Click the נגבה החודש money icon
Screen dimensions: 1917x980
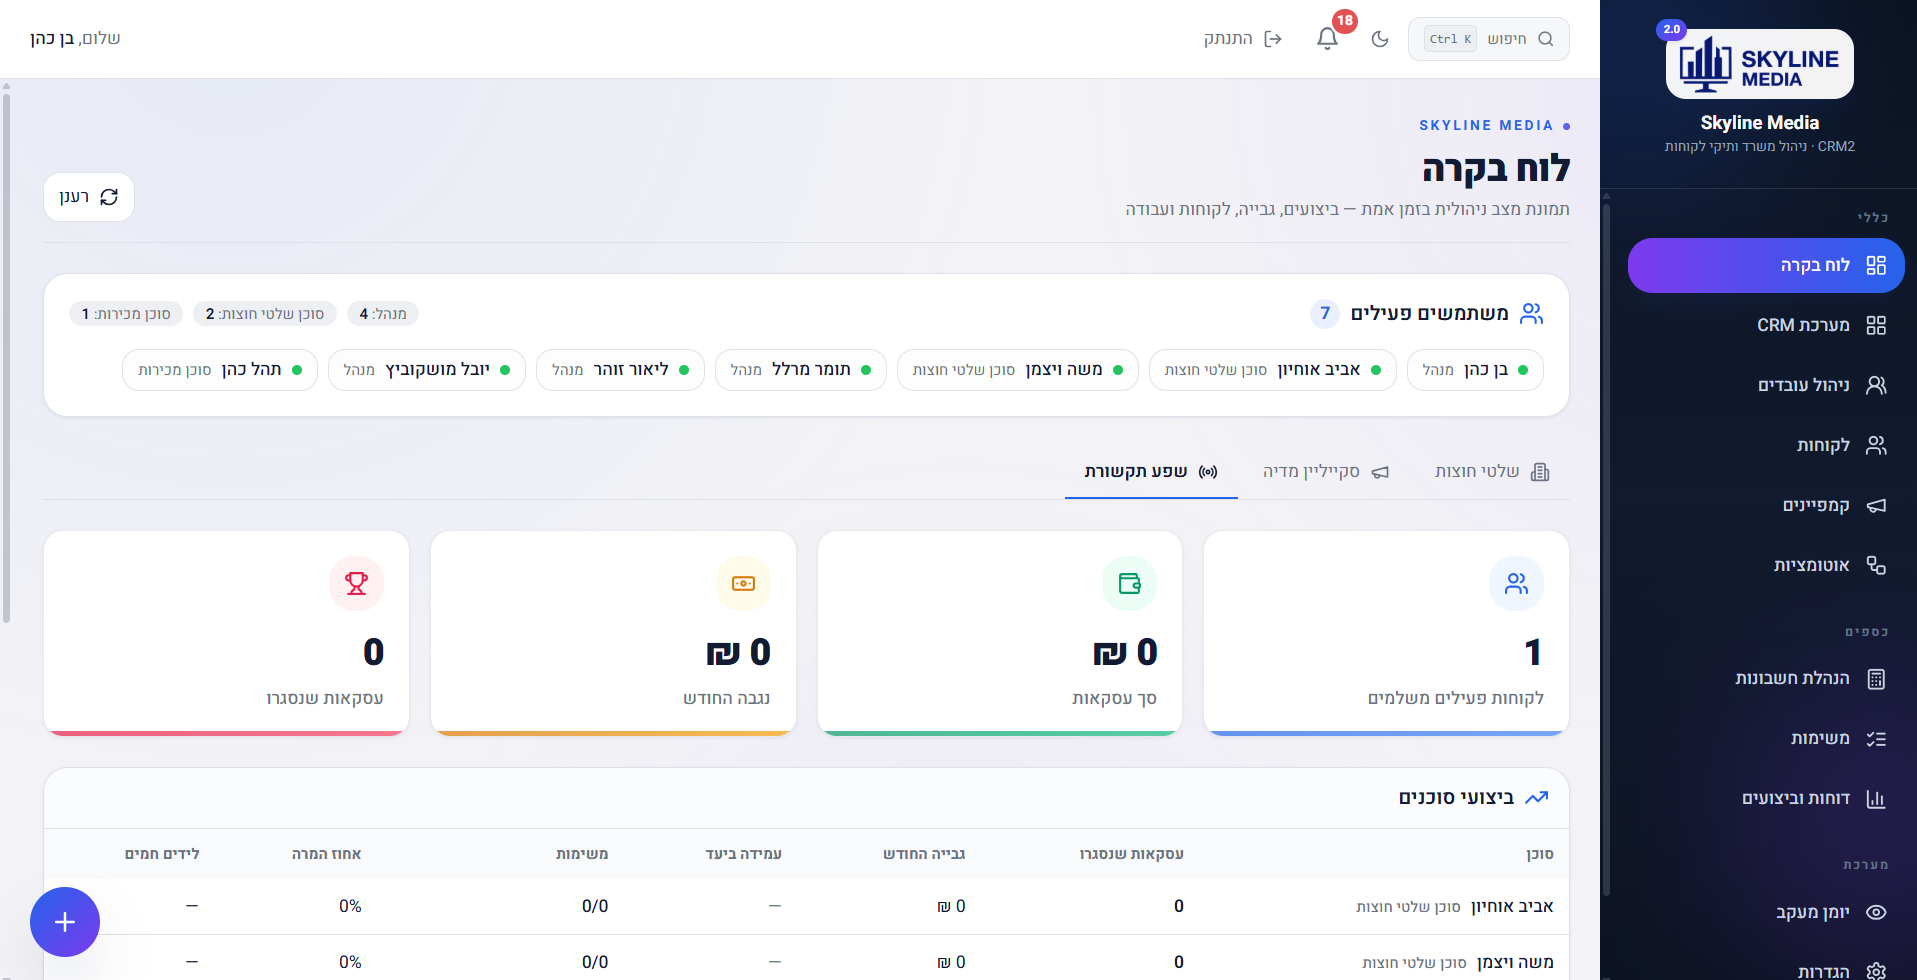tap(743, 584)
